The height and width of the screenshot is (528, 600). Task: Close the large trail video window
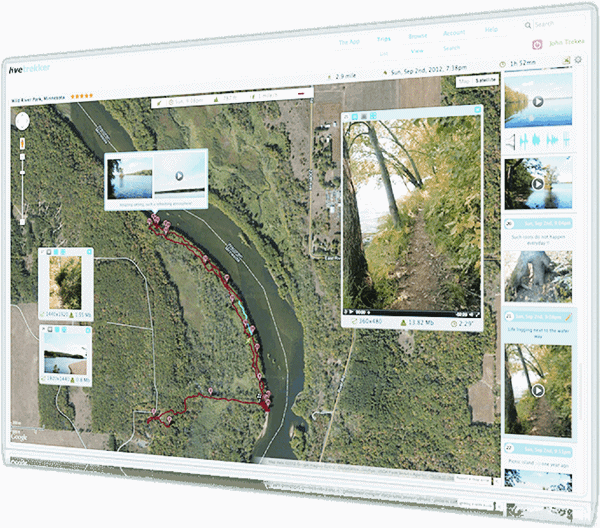point(477,110)
